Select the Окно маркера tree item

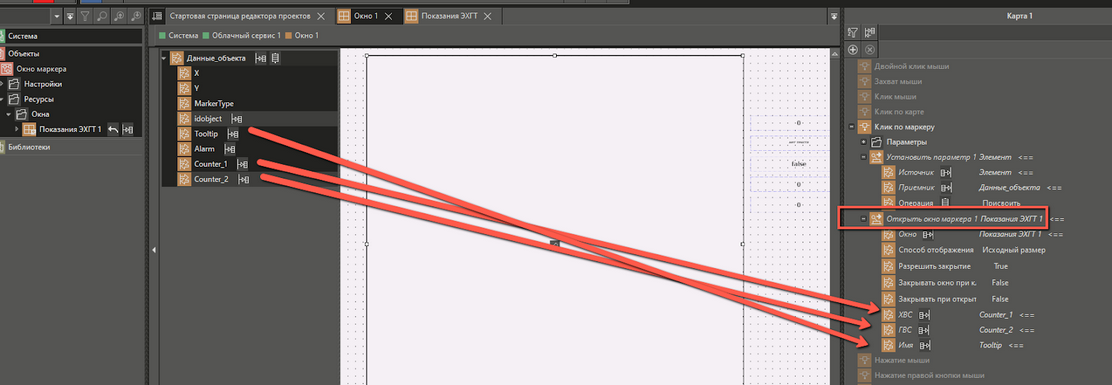[42, 69]
